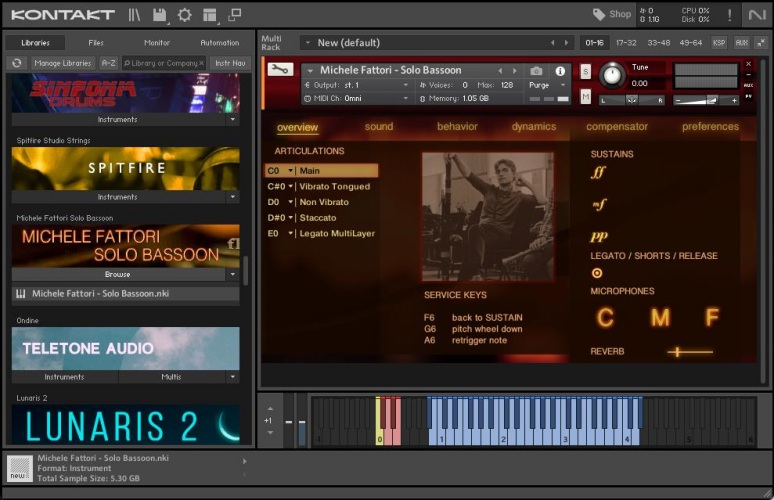
Task: Open the instrument edit wrench
Action: click(280, 70)
